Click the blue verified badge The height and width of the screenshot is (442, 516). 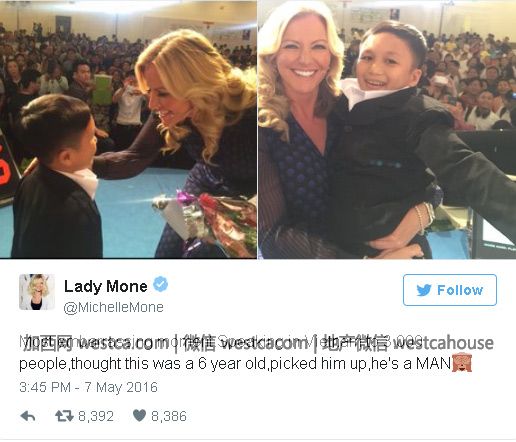coord(160,284)
